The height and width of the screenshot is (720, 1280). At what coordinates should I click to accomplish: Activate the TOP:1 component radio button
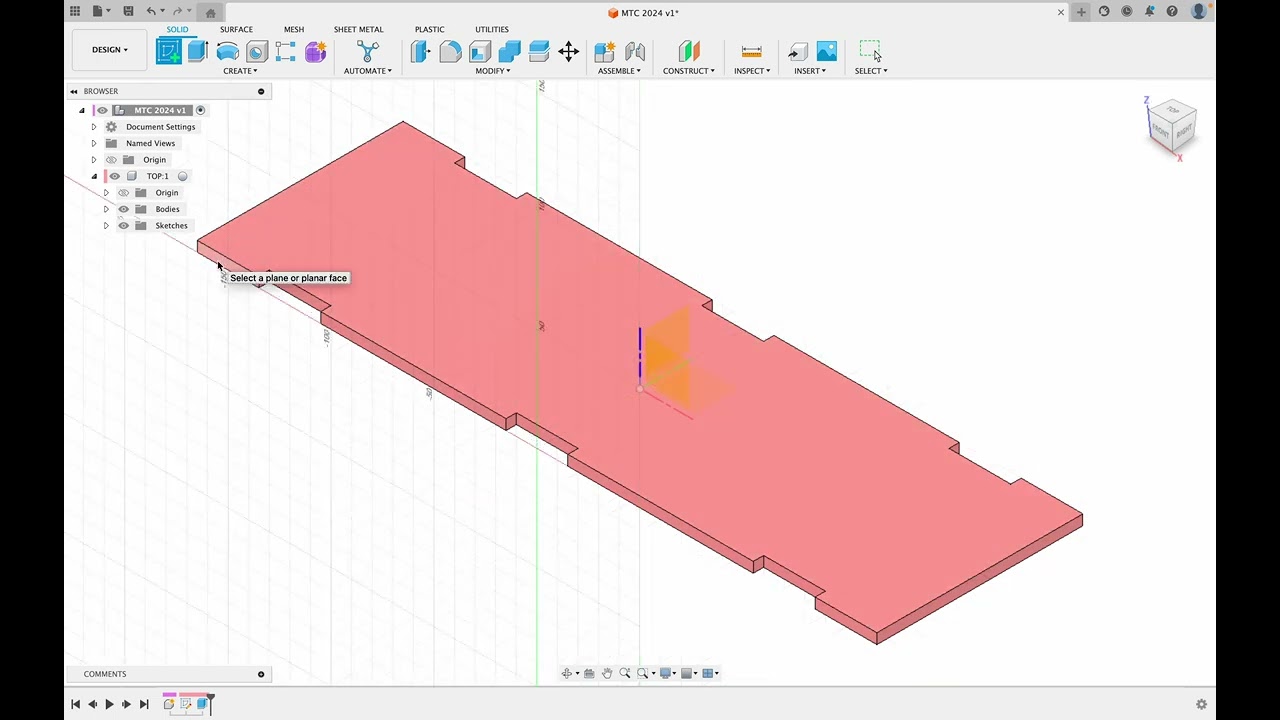coord(182,176)
